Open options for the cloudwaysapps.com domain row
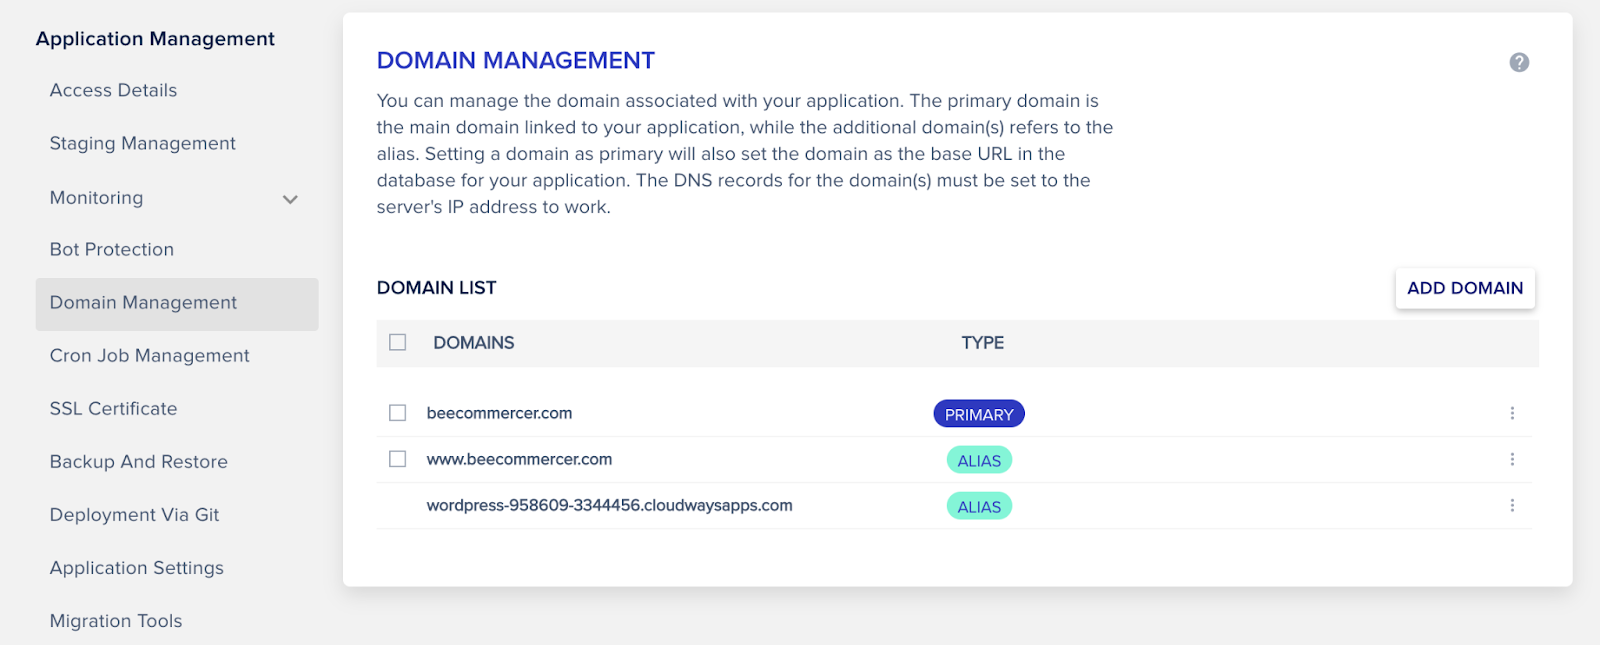Viewport: 1600px width, 645px height. click(1512, 505)
